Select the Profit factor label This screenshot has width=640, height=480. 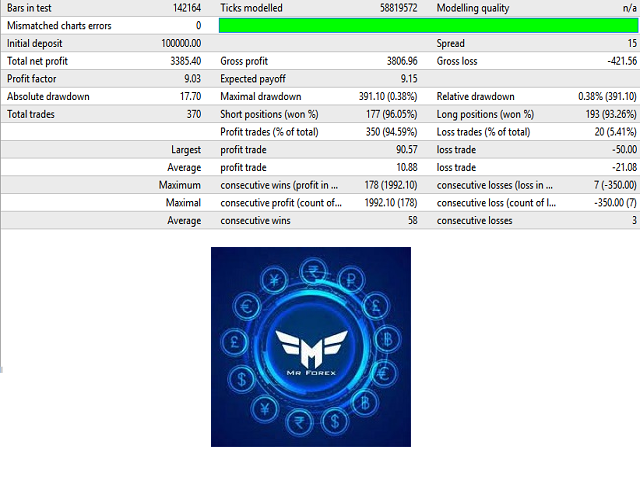31,79
